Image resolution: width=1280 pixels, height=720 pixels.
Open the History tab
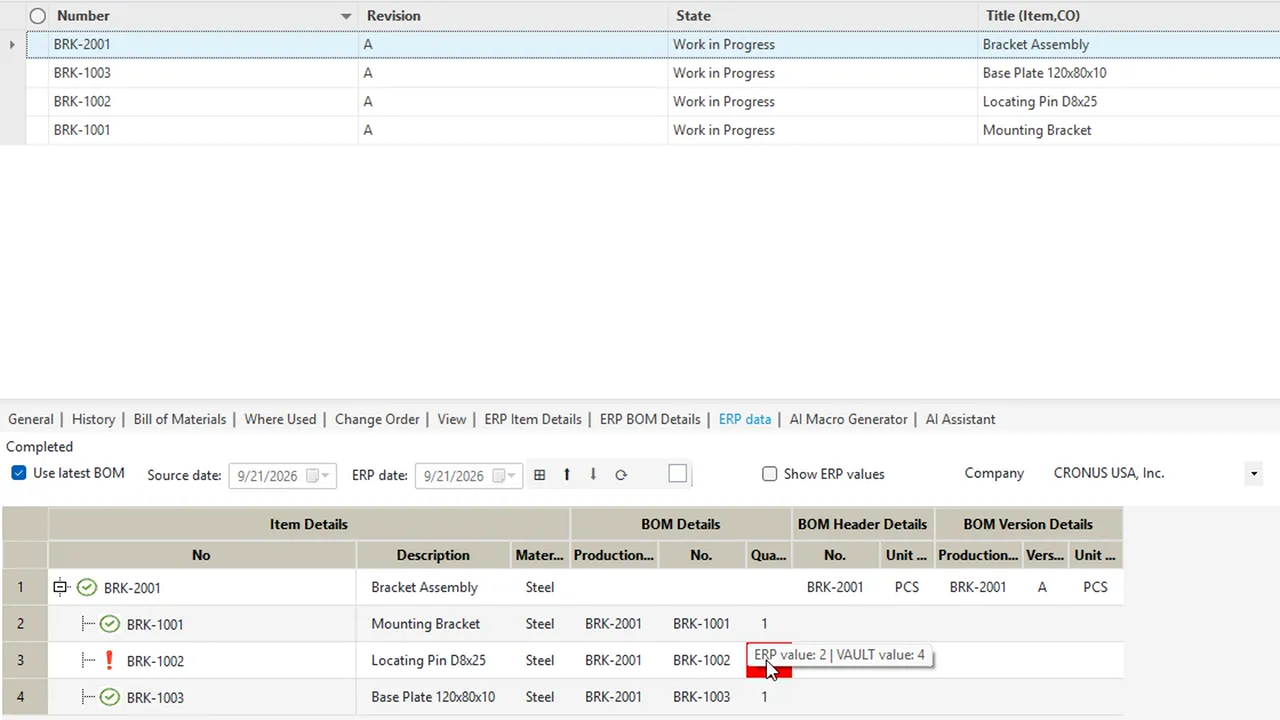click(93, 419)
